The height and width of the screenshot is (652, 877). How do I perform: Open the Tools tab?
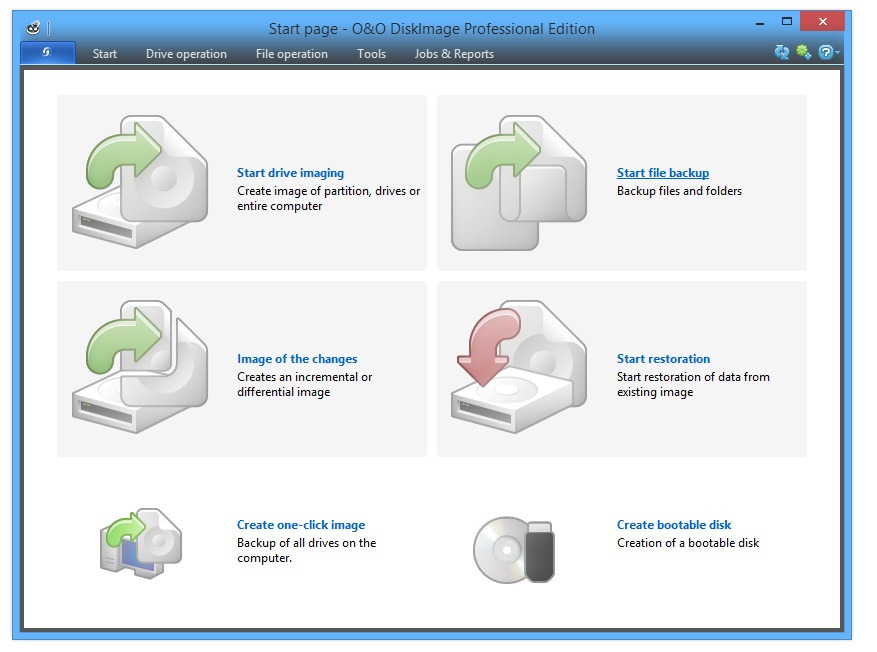pyautogui.click(x=371, y=54)
